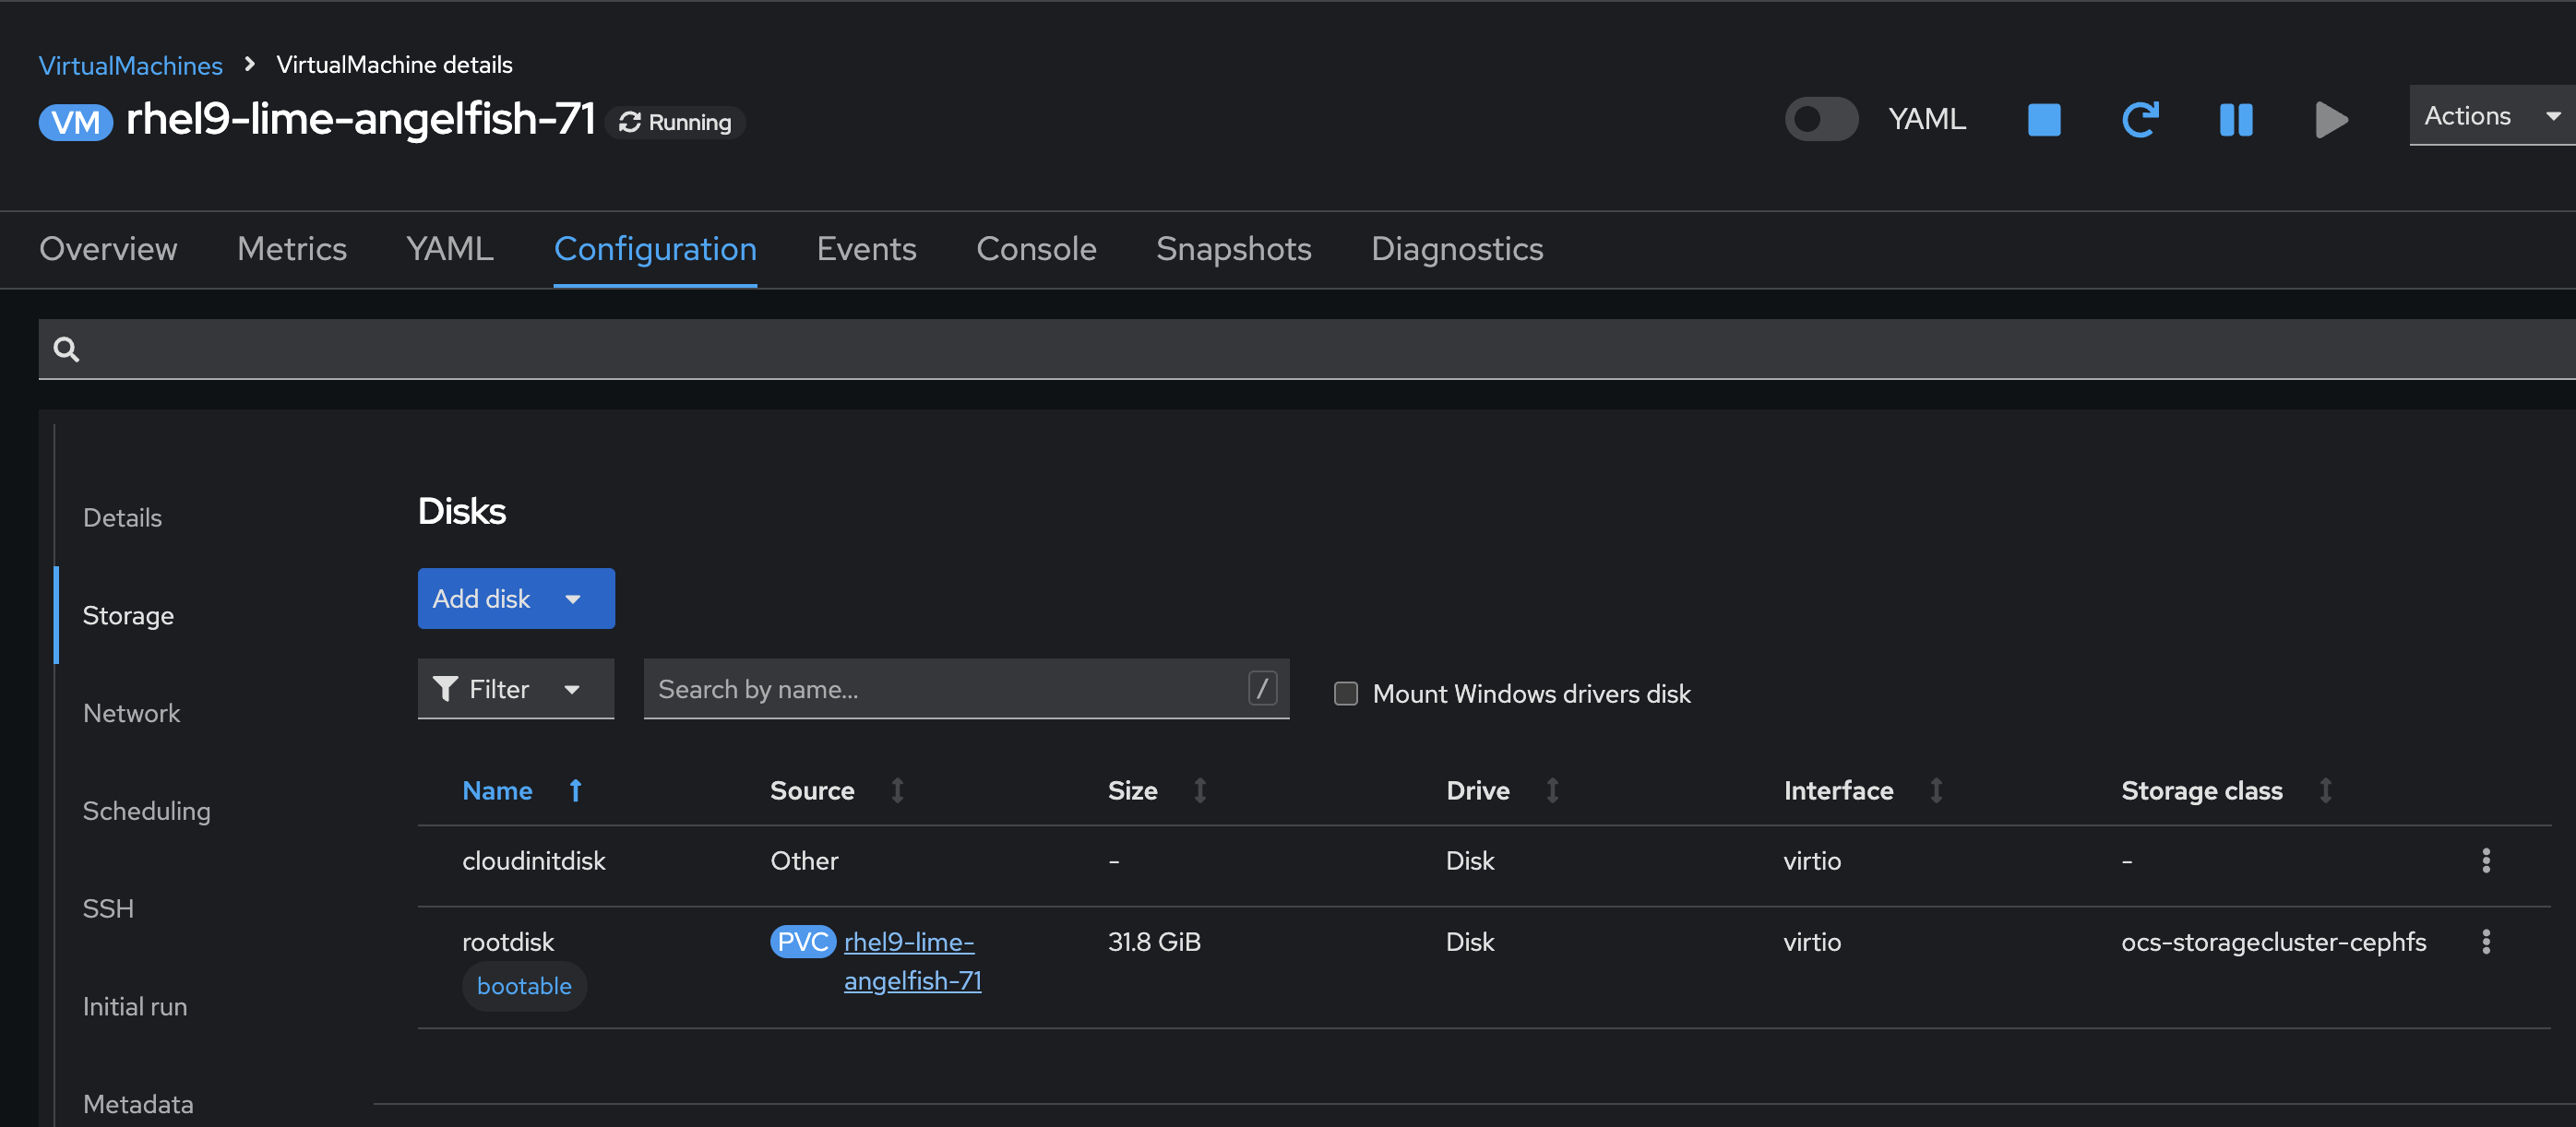The width and height of the screenshot is (2576, 1127).
Task: Open kebab menu for cloudinitdisk row
Action: pyautogui.click(x=2485, y=860)
